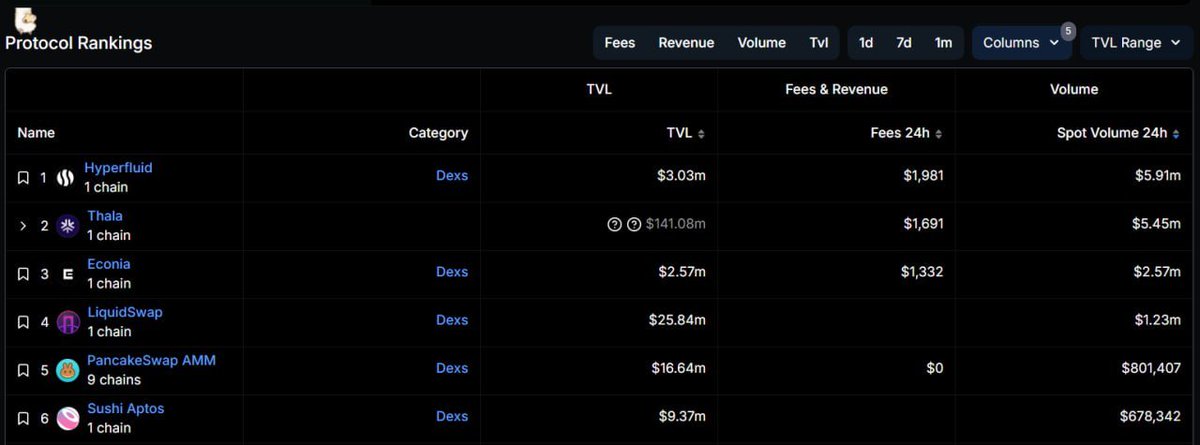The width and height of the screenshot is (1200, 445).
Task: Select the Volume filter tab
Action: tap(762, 43)
